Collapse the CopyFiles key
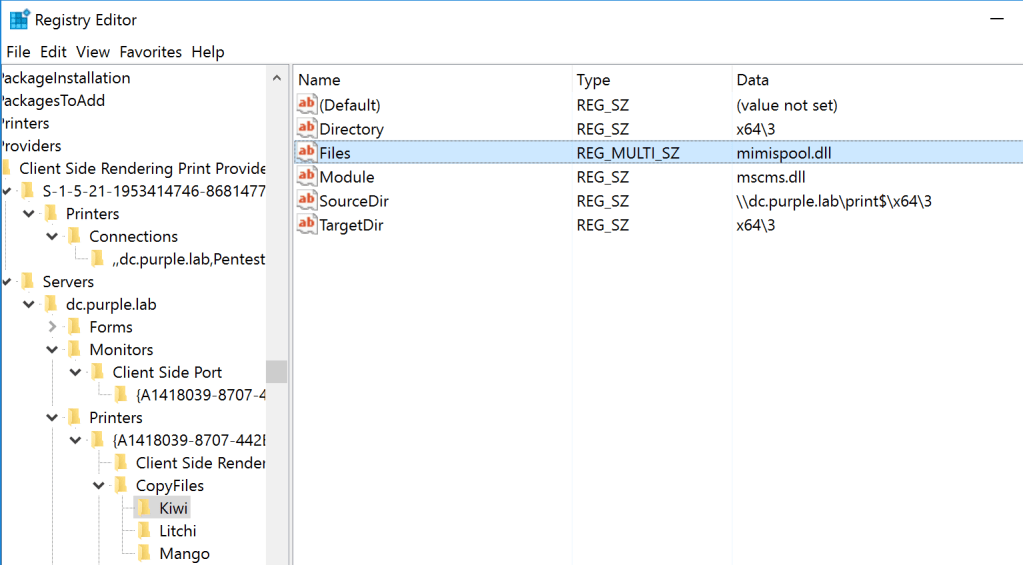1023x565 pixels. [x=98, y=486]
